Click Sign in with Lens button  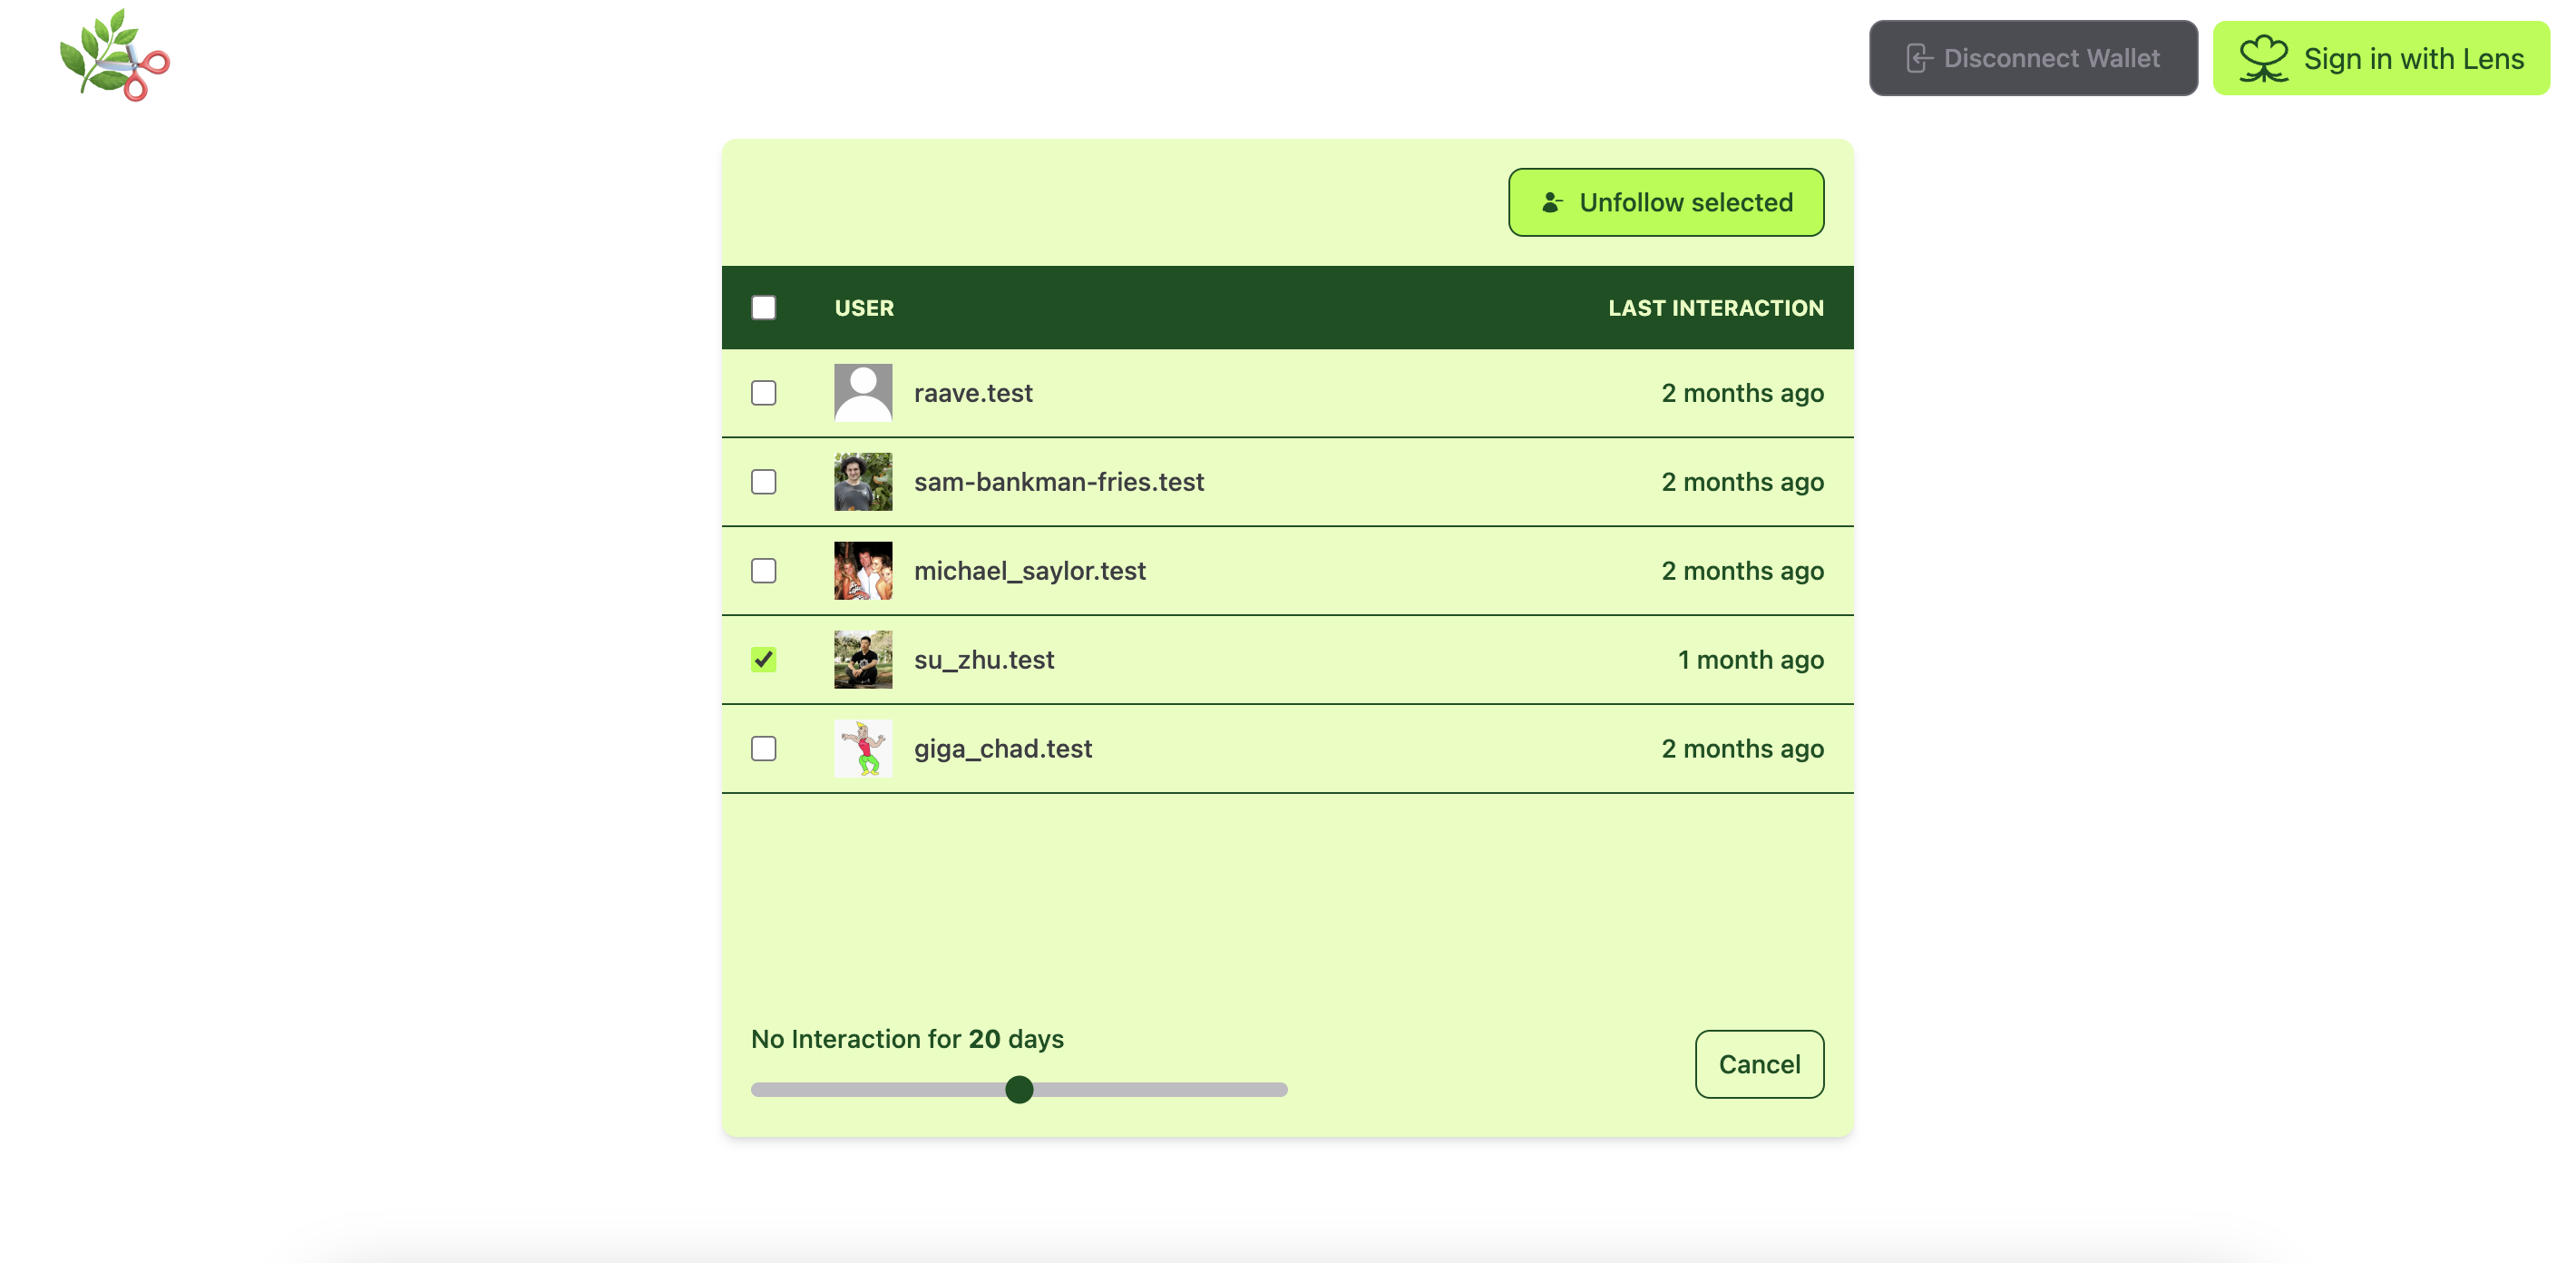pyautogui.click(x=2380, y=58)
